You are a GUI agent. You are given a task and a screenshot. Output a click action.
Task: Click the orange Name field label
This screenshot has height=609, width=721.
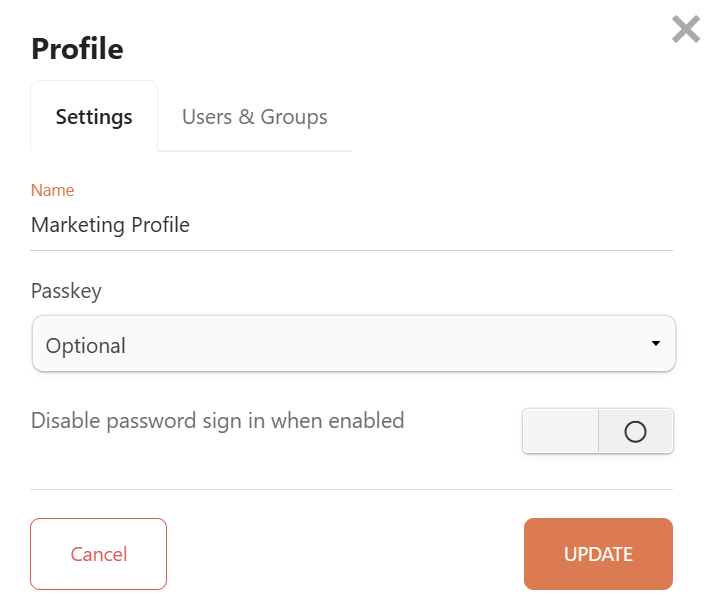point(52,190)
